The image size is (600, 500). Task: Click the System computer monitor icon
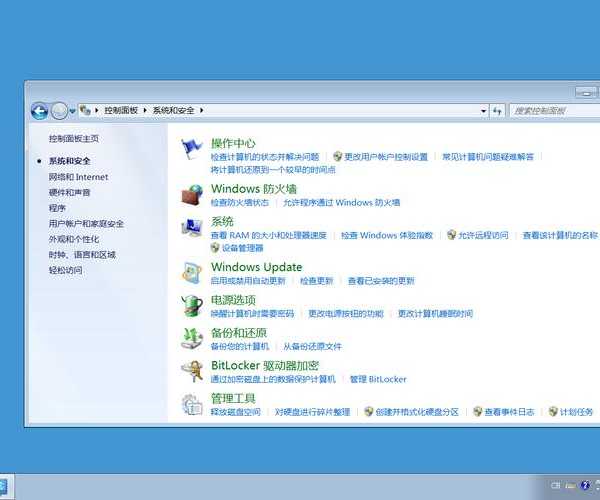(192, 227)
